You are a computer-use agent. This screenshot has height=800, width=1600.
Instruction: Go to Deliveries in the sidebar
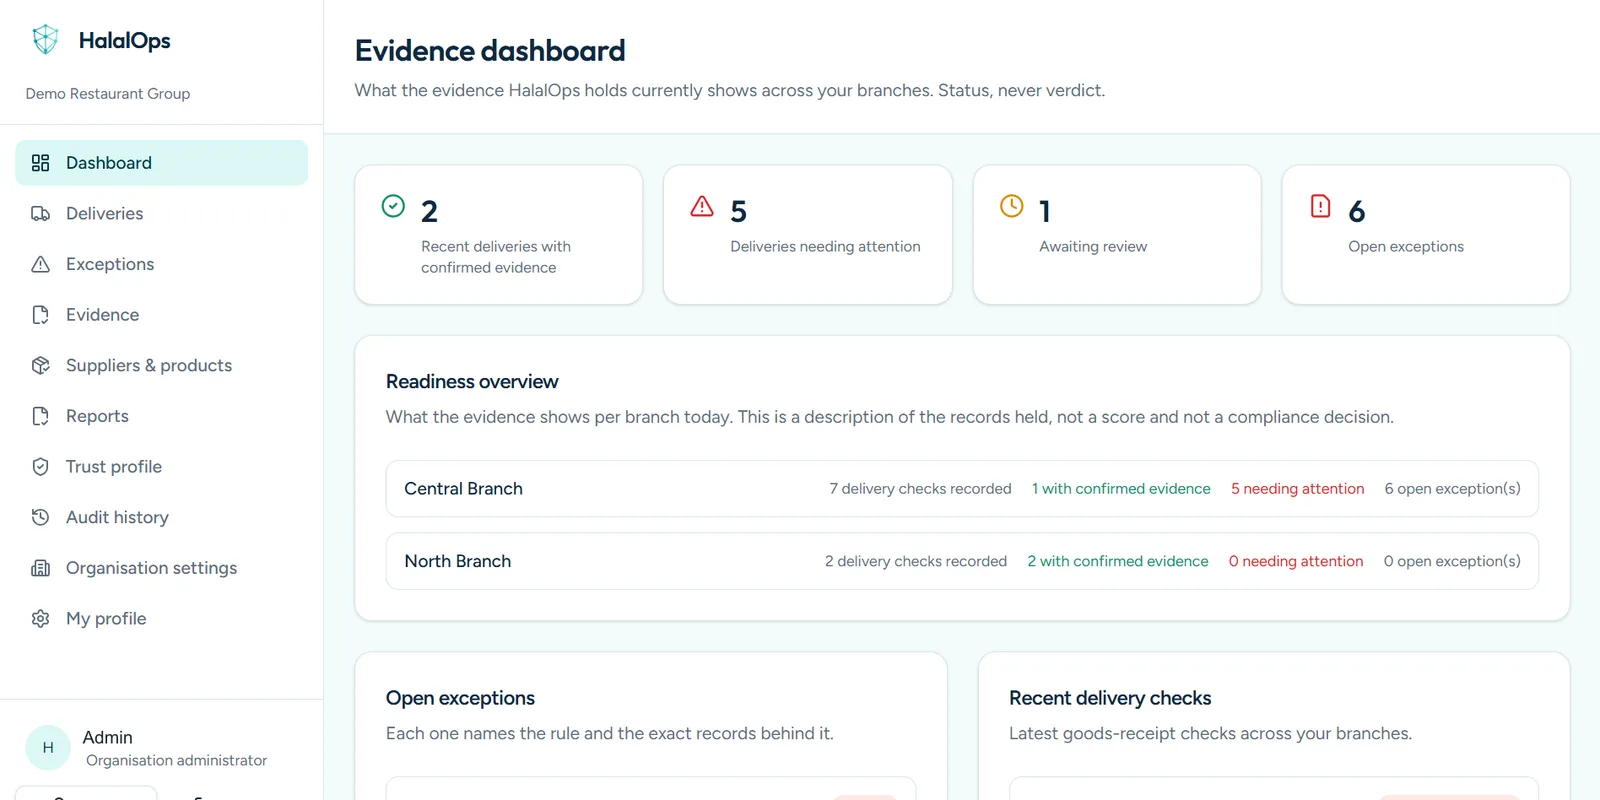[161, 214]
